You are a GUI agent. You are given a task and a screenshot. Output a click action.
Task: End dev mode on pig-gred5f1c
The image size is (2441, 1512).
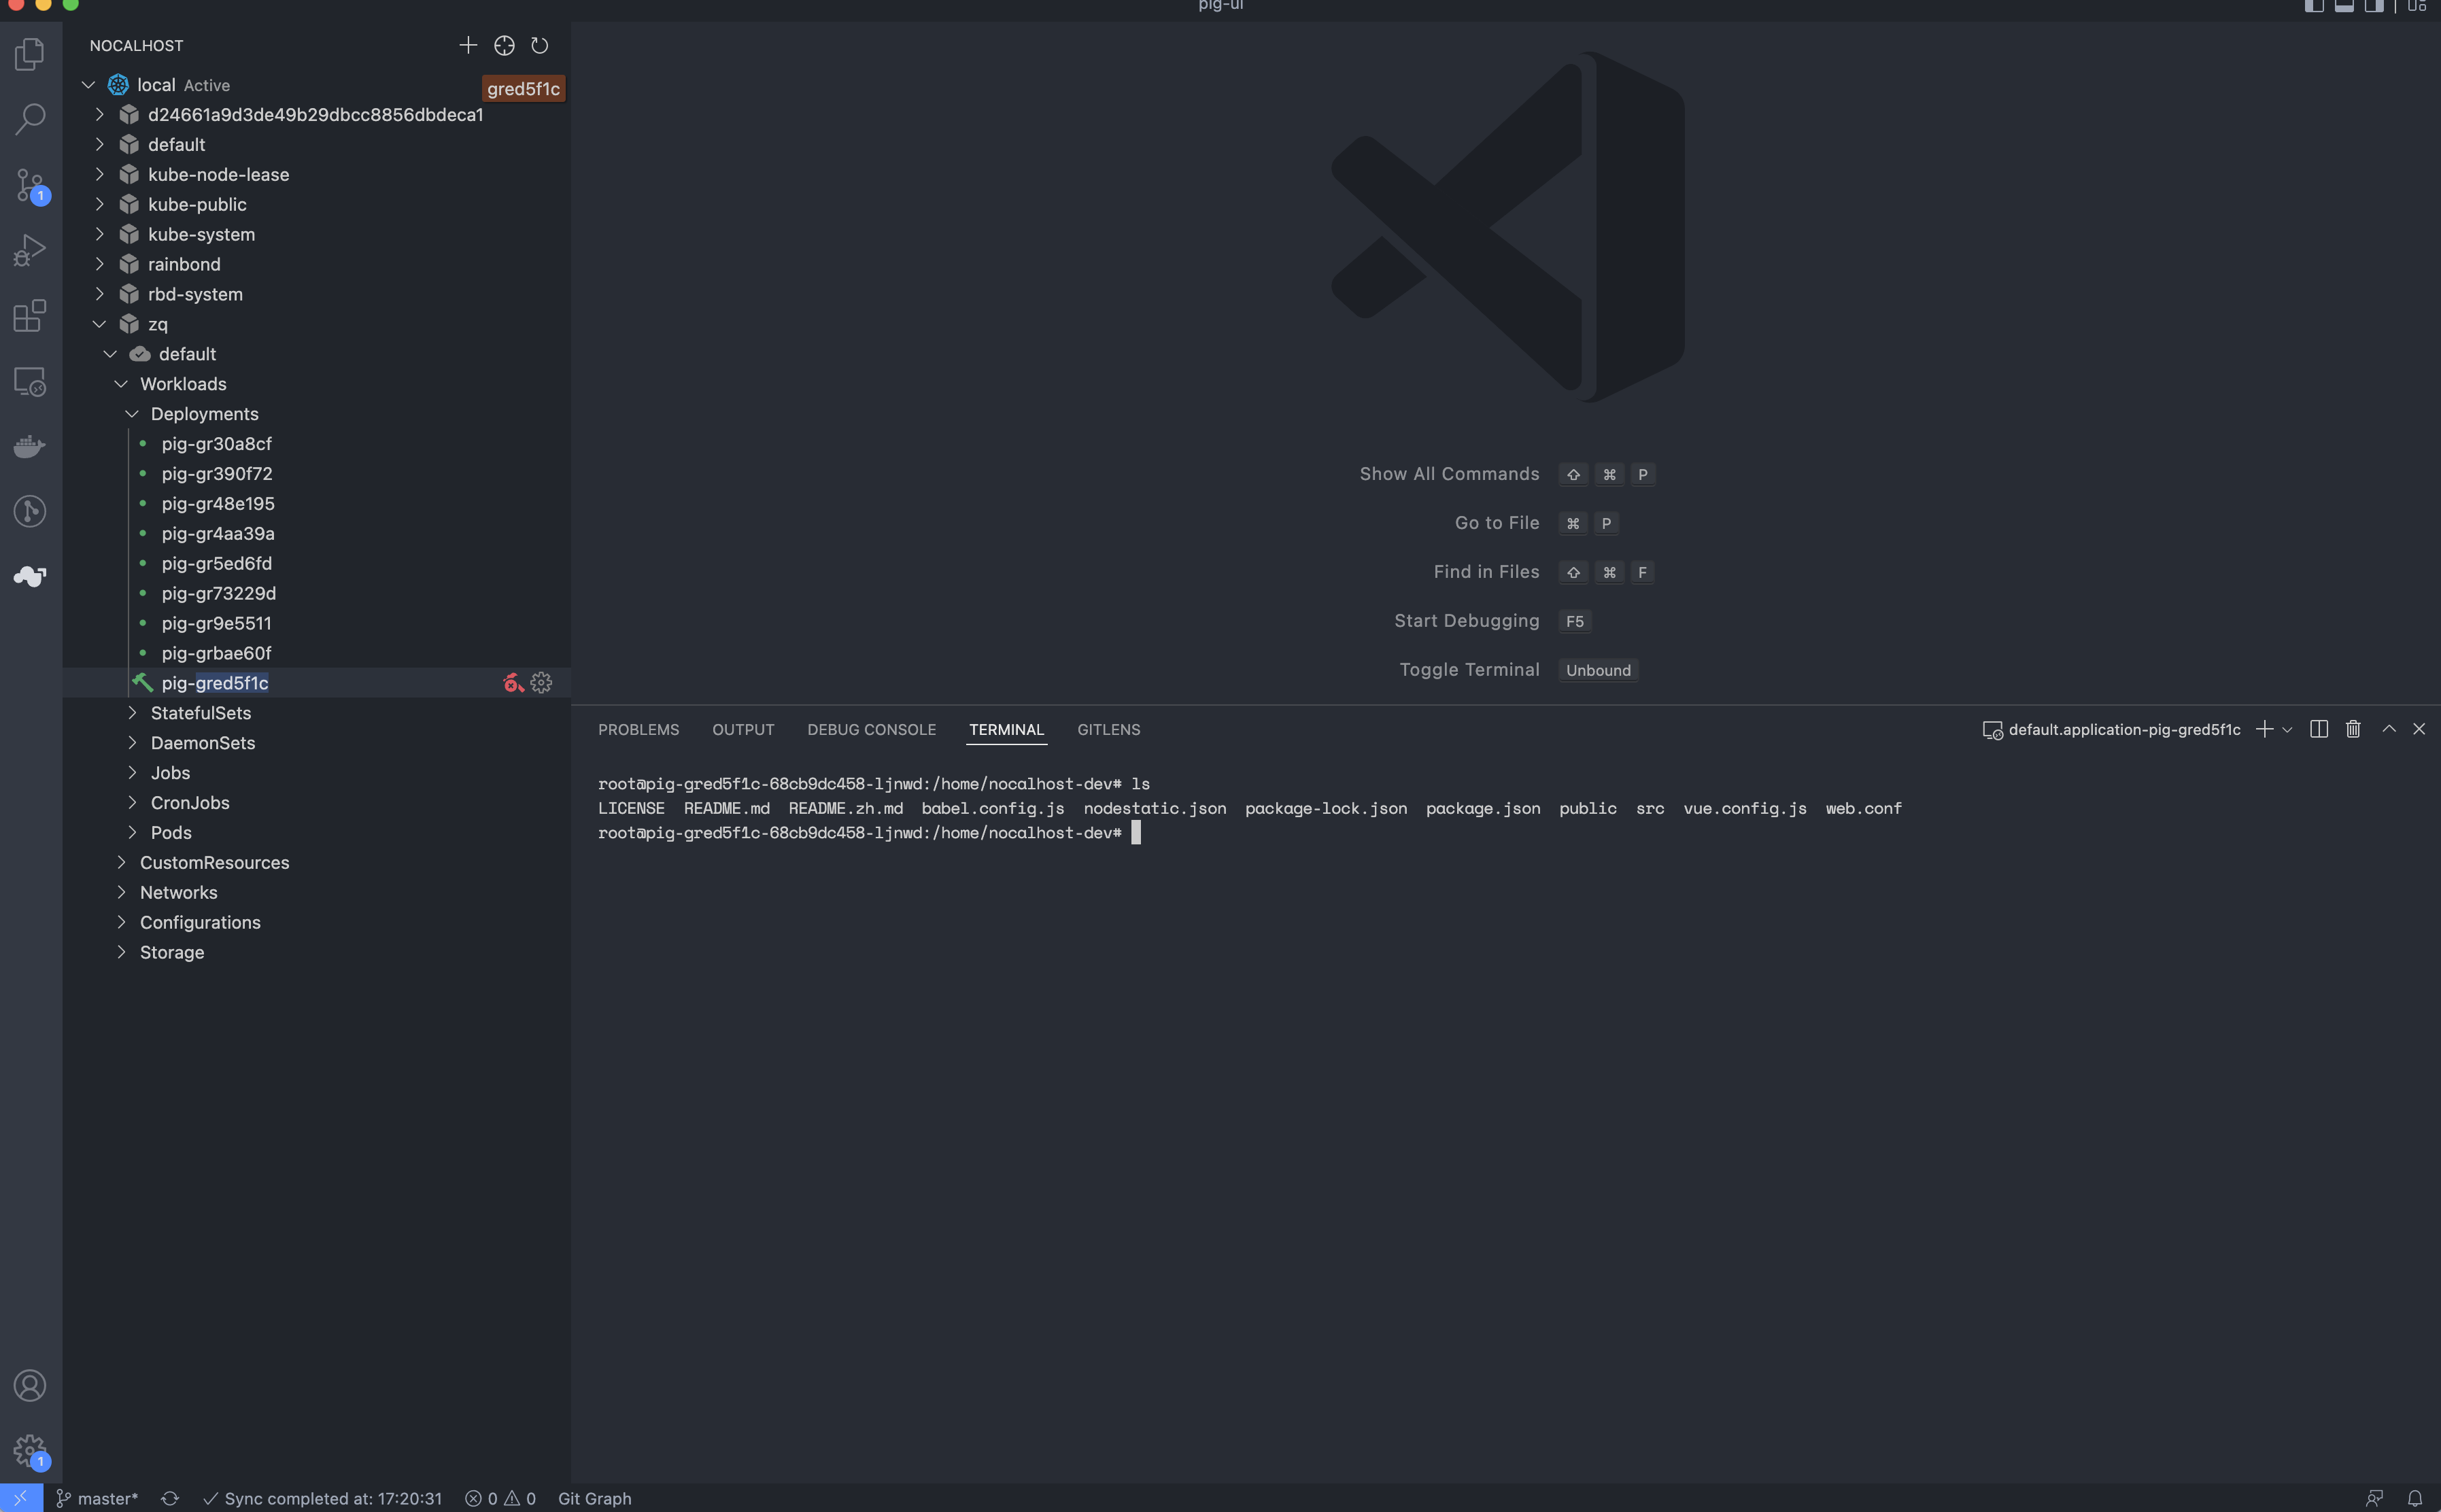pyautogui.click(x=513, y=683)
